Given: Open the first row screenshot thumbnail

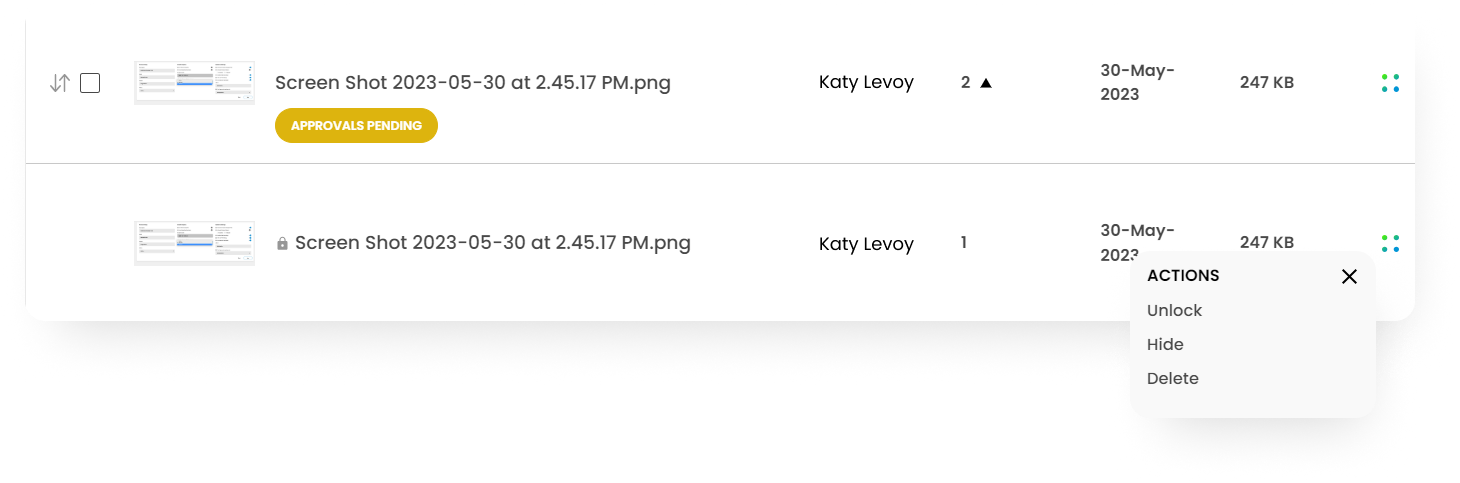Looking at the screenshot, I should [x=194, y=83].
